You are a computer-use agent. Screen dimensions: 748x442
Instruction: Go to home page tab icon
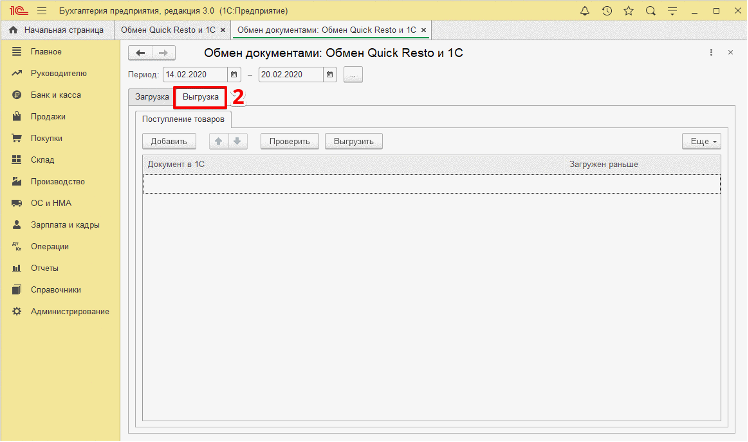coord(13,30)
